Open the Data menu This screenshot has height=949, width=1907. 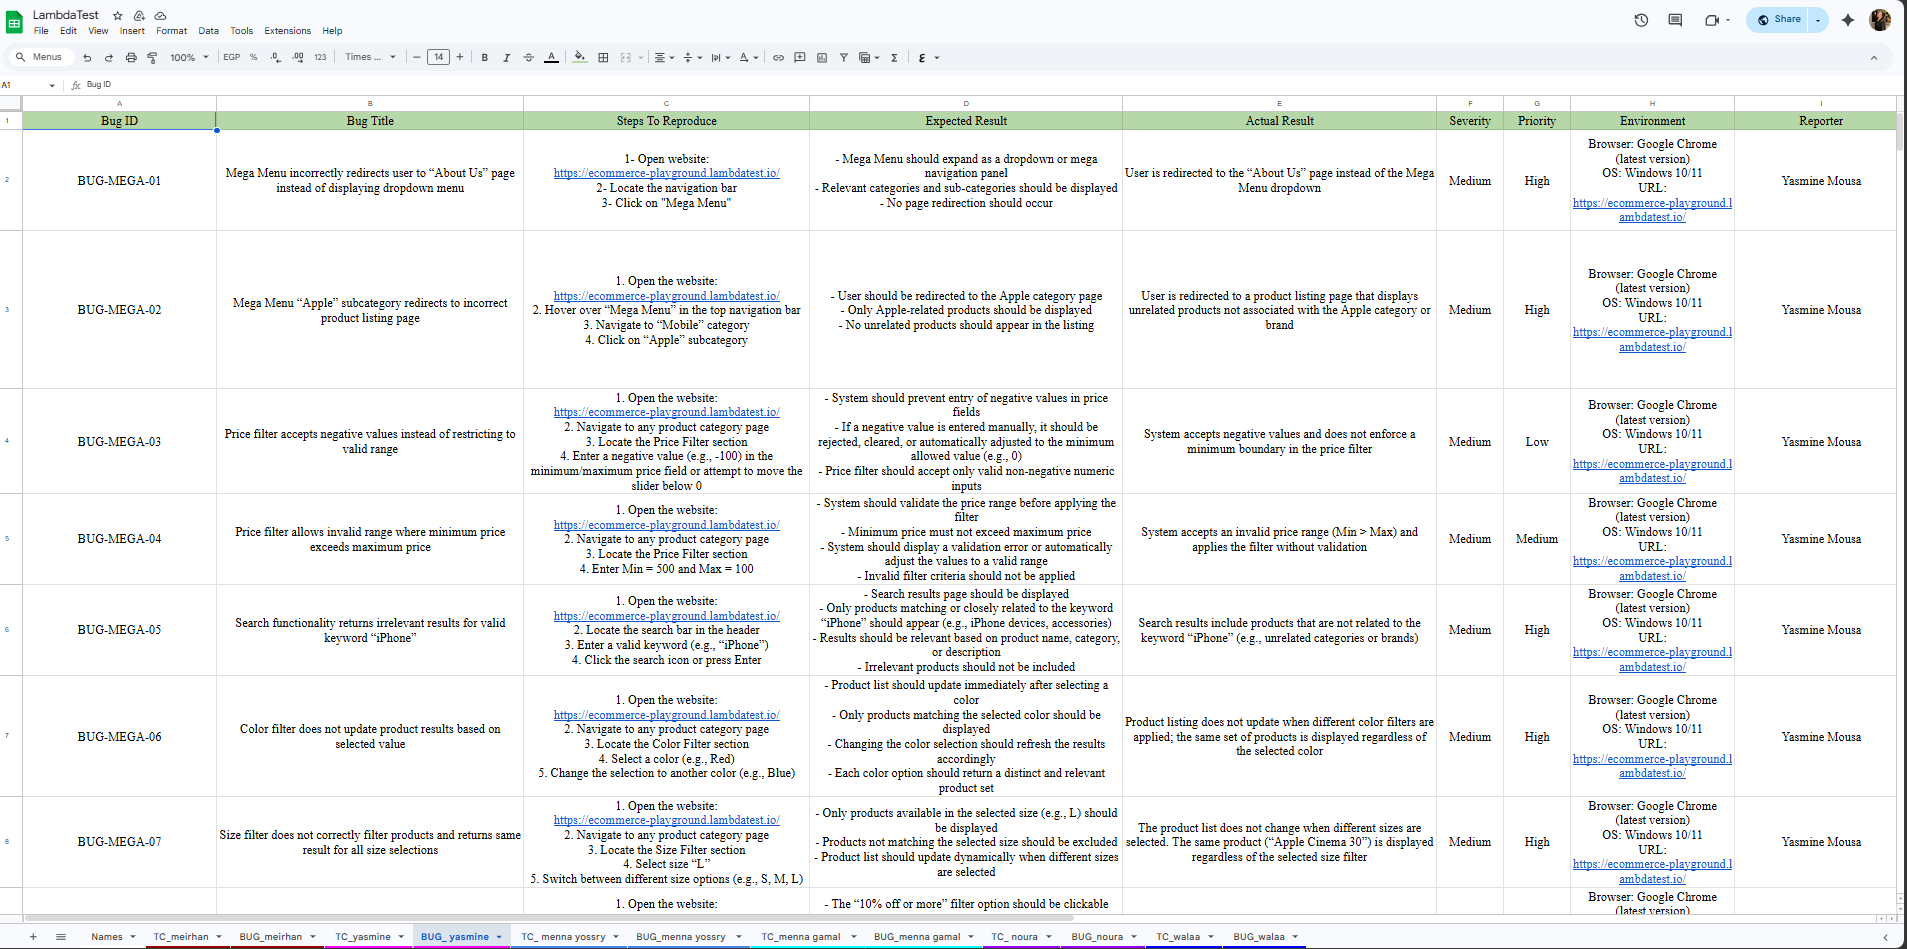(x=208, y=31)
